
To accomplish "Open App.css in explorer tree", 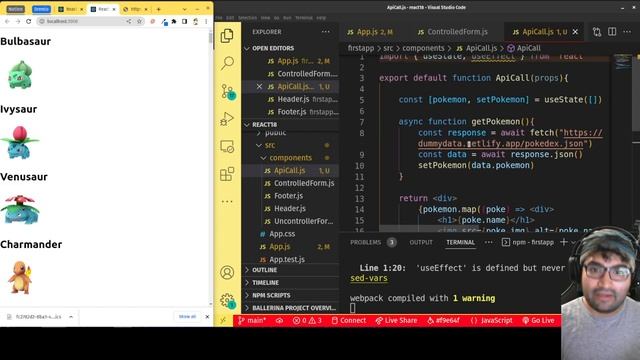I will pos(282,234).
